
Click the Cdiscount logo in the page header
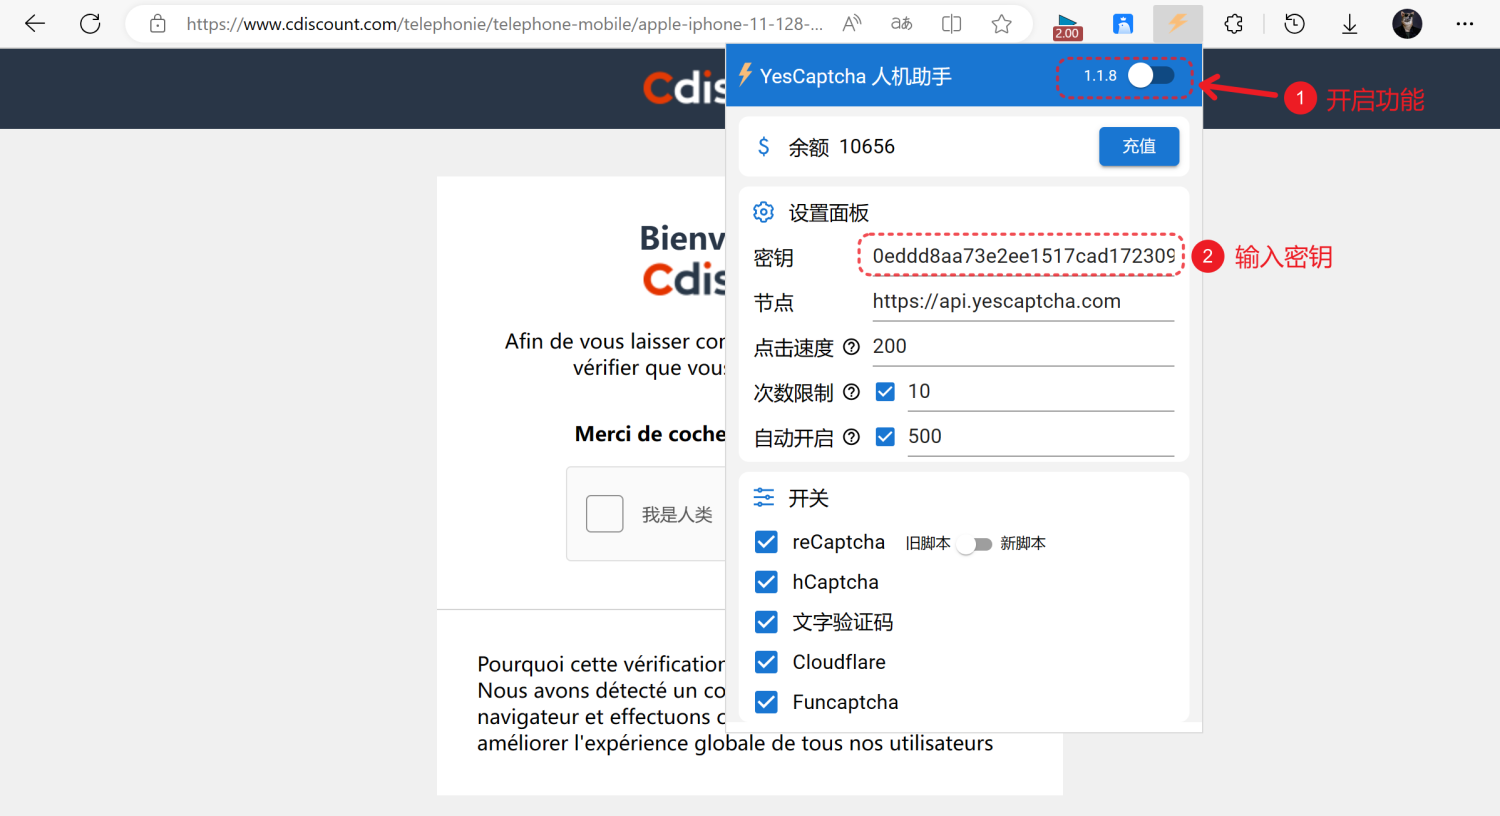684,88
